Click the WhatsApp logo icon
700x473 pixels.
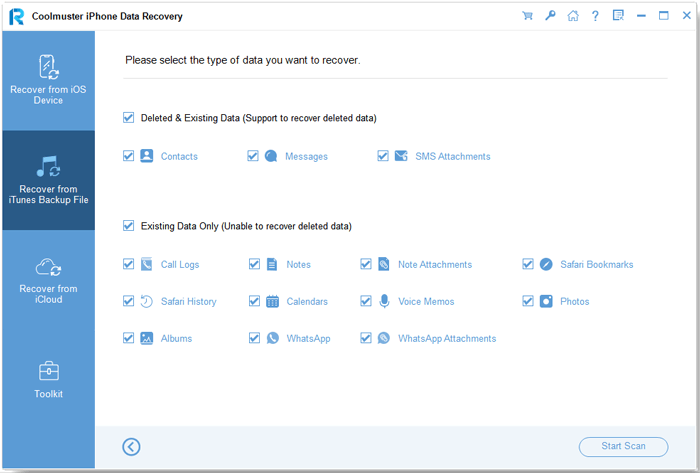[x=272, y=338]
